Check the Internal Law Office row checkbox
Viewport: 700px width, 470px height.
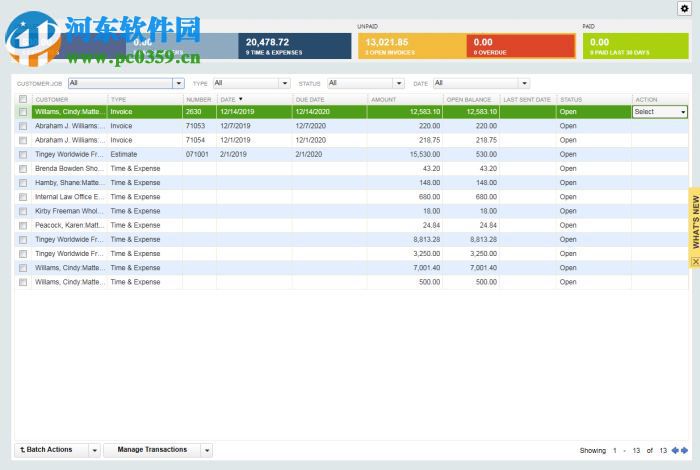tap(23, 197)
